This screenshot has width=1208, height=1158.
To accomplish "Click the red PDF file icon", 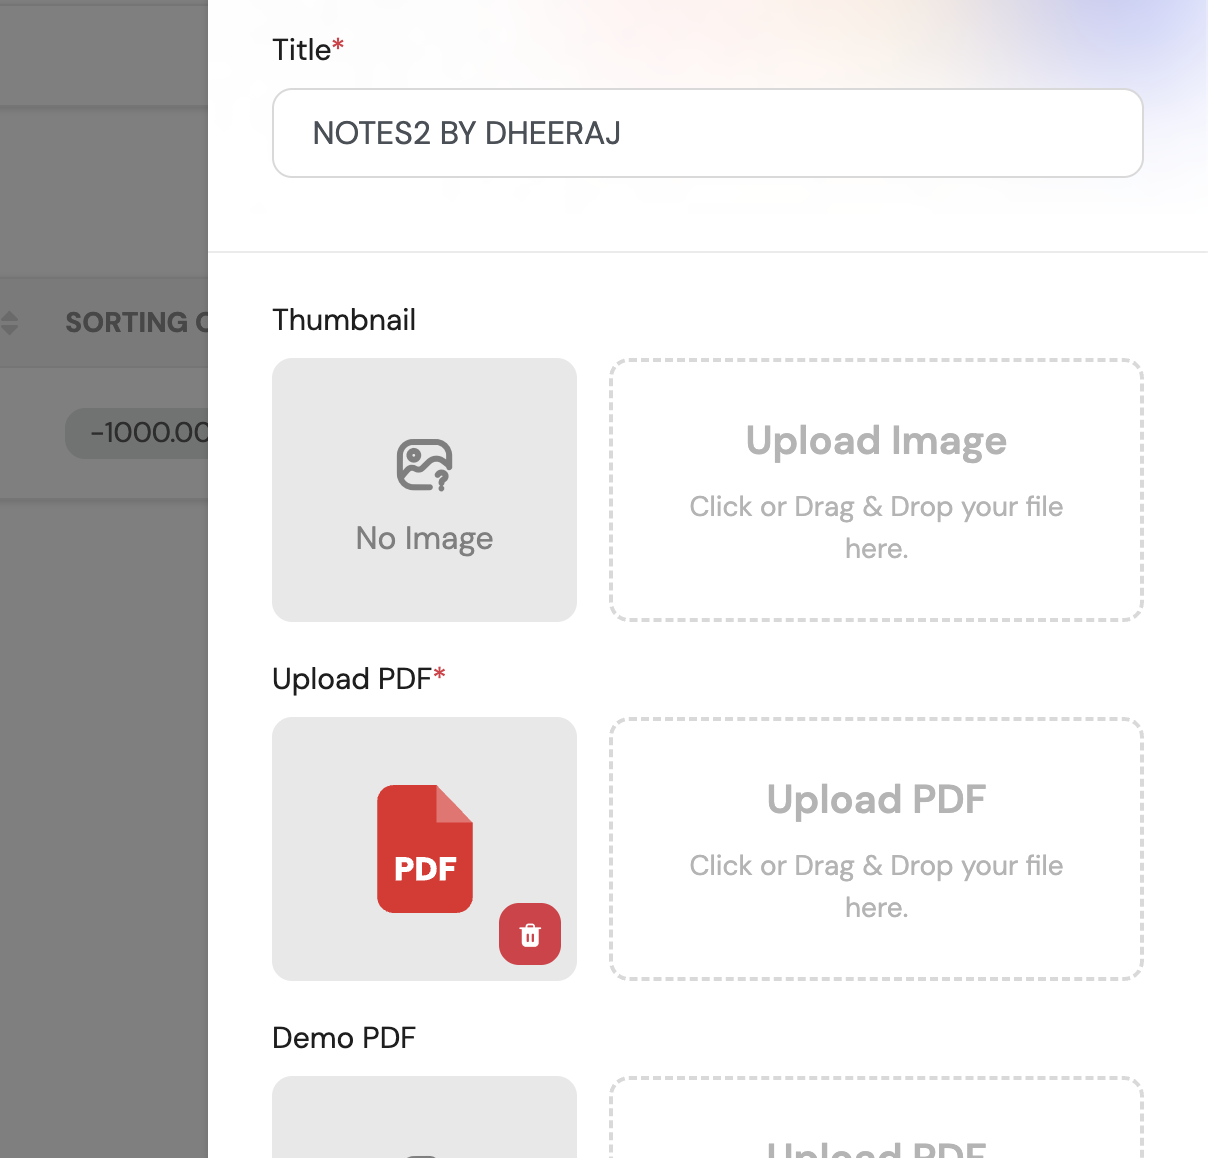I will 424,848.
